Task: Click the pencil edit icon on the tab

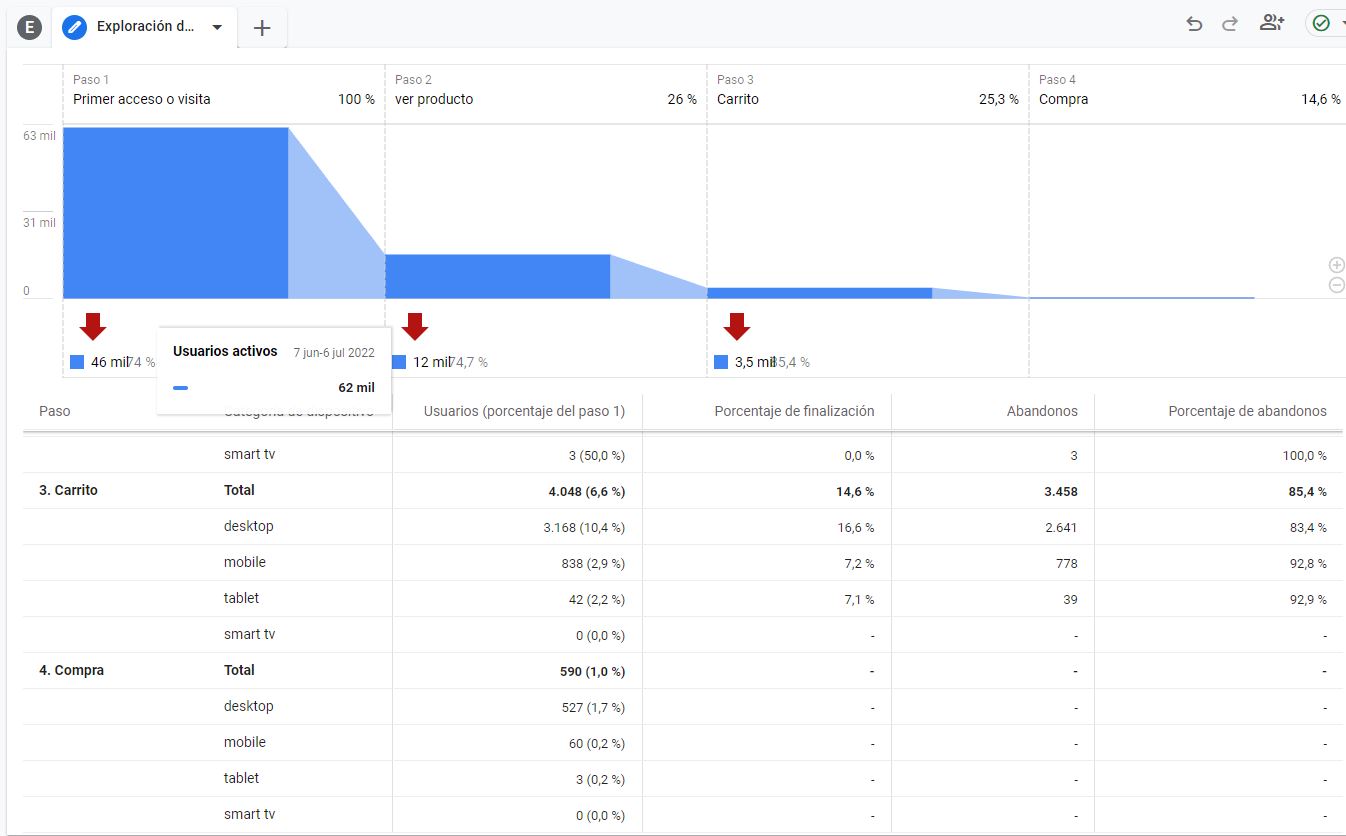Action: click(x=75, y=27)
